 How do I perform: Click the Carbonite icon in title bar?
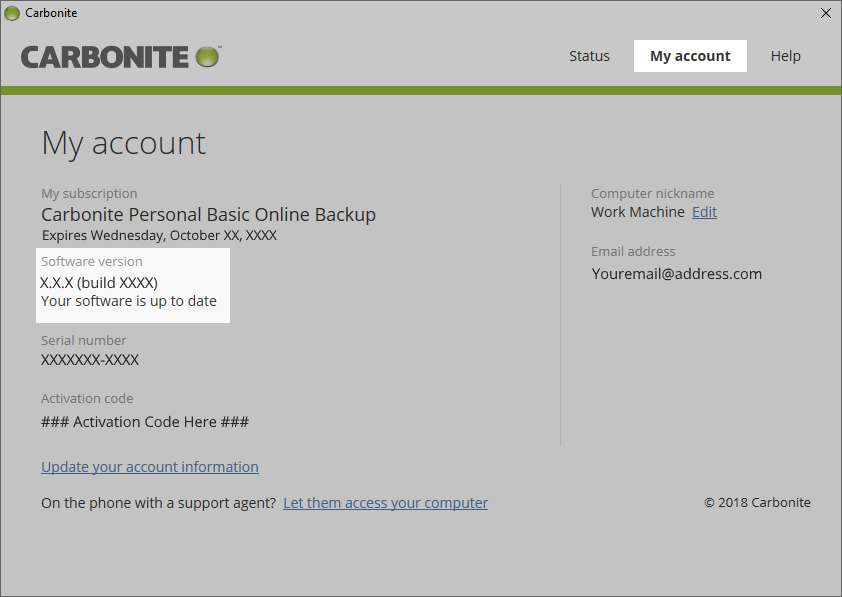coord(12,13)
